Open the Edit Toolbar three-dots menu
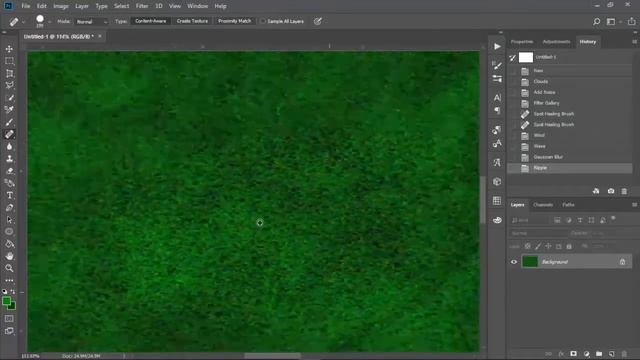Viewport: 640px width, 360px height. 9,280
